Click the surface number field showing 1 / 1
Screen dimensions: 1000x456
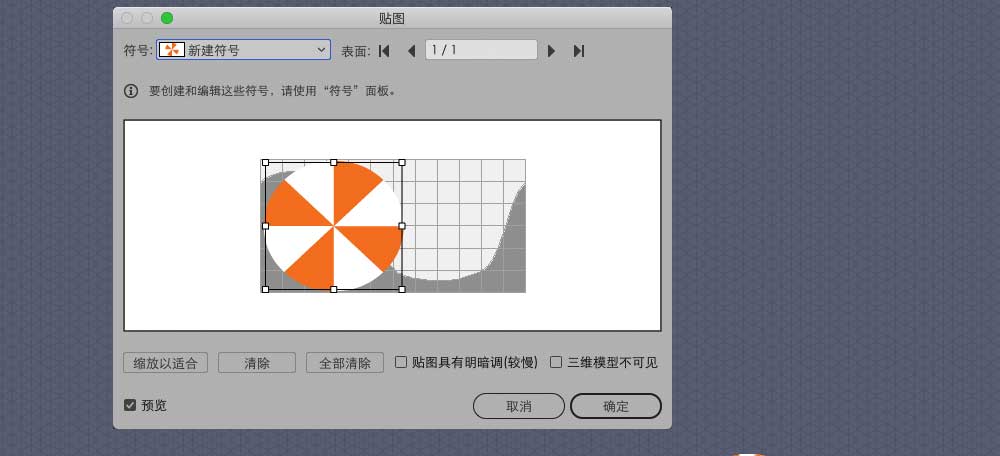pyautogui.click(x=482, y=50)
